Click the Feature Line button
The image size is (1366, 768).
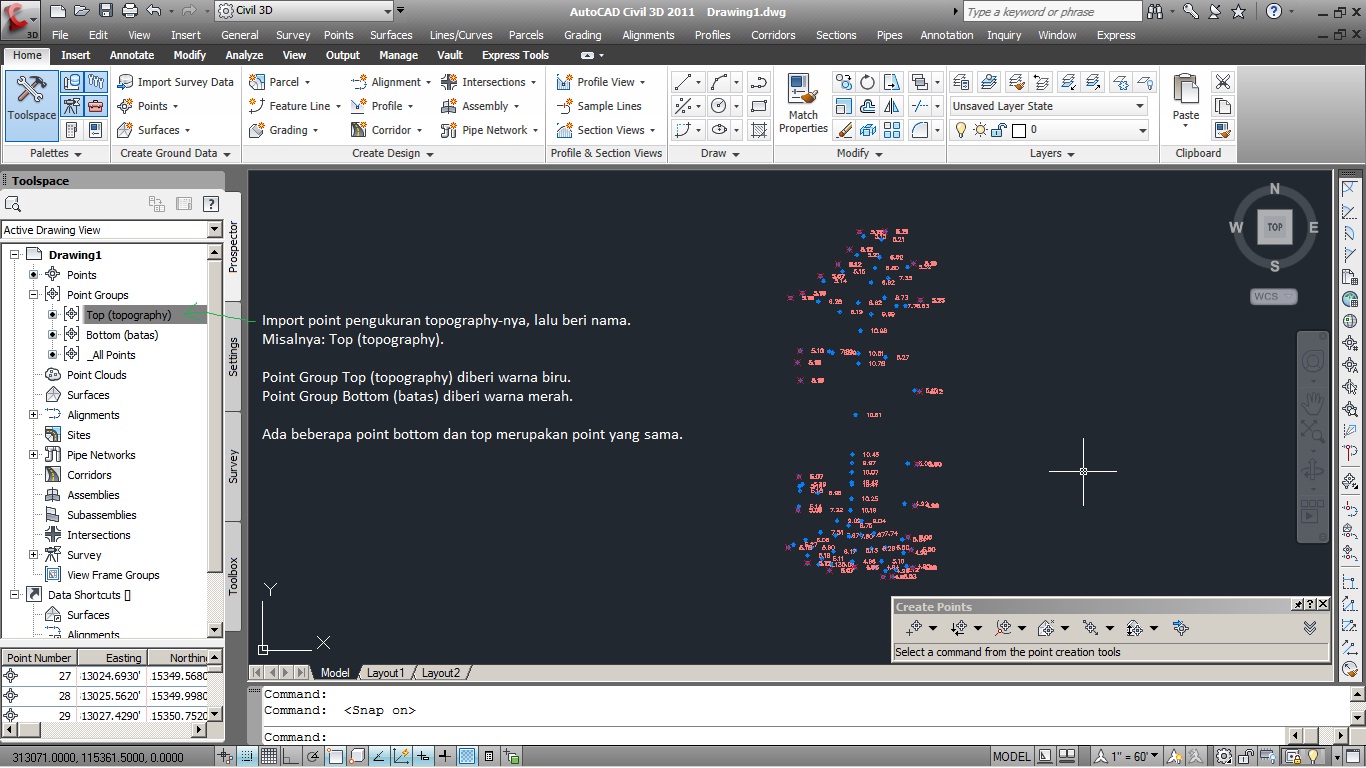tap(294, 106)
